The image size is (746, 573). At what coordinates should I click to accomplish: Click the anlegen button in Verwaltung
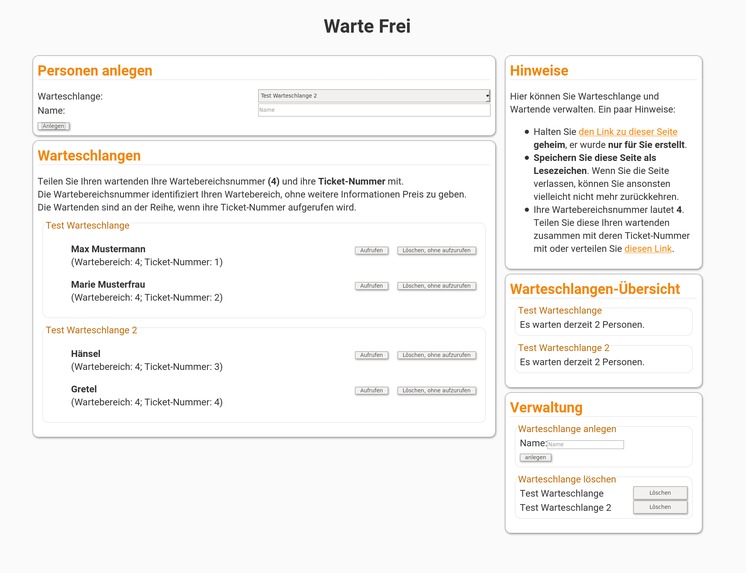pos(536,457)
